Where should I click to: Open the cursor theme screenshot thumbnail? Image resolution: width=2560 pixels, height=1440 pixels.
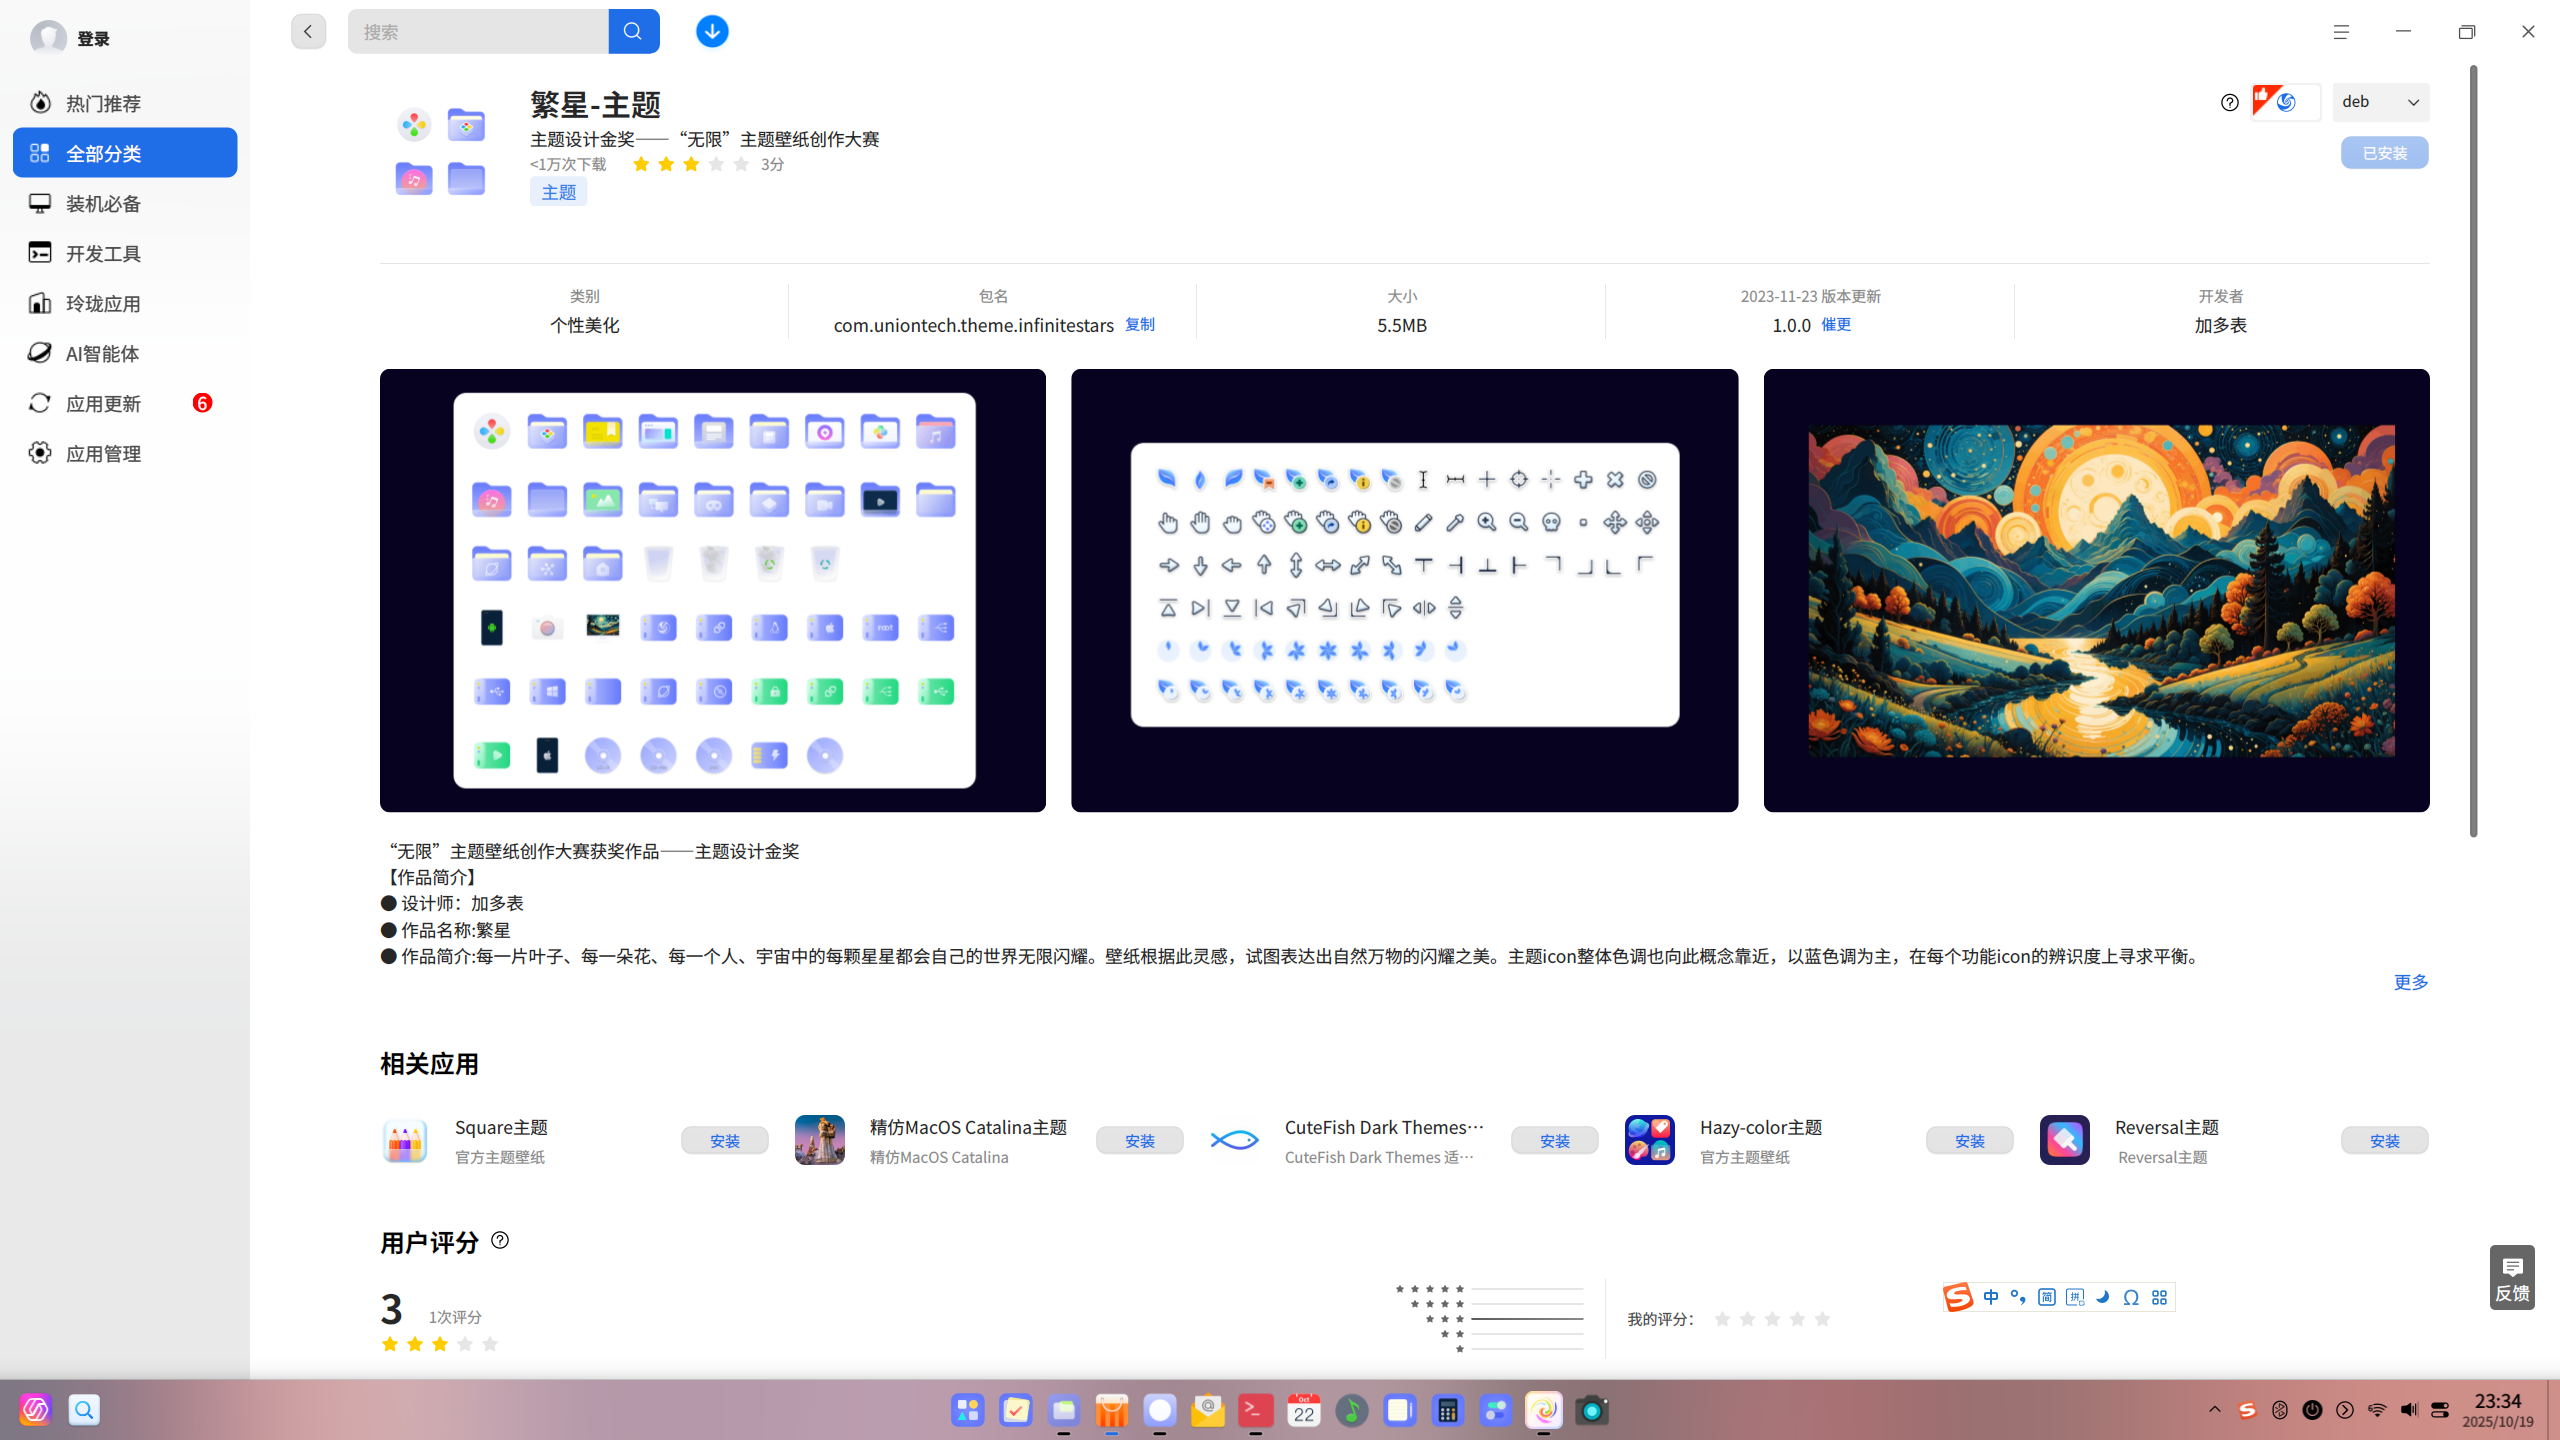click(1405, 590)
